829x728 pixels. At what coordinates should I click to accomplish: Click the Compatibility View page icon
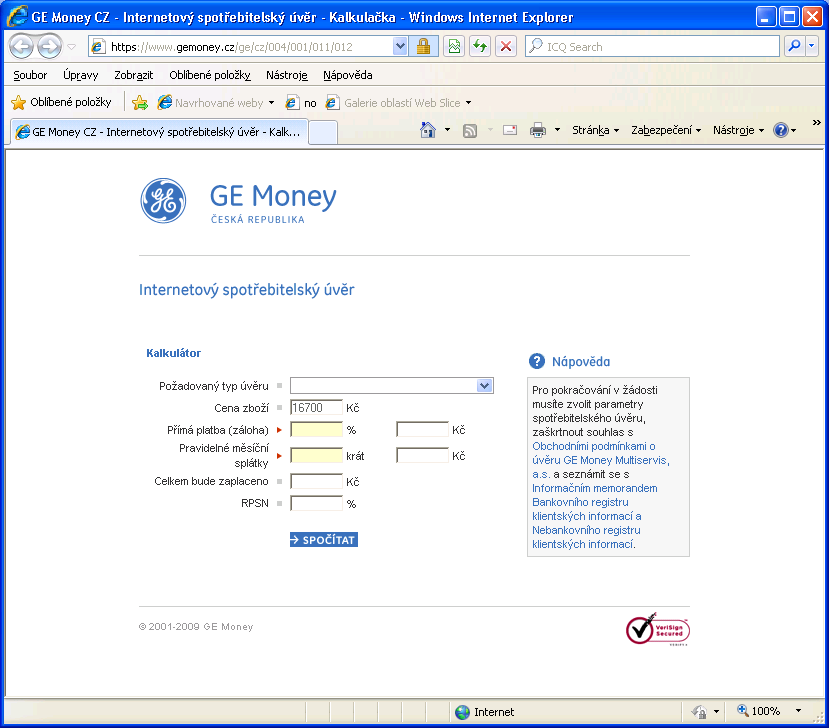[454, 47]
